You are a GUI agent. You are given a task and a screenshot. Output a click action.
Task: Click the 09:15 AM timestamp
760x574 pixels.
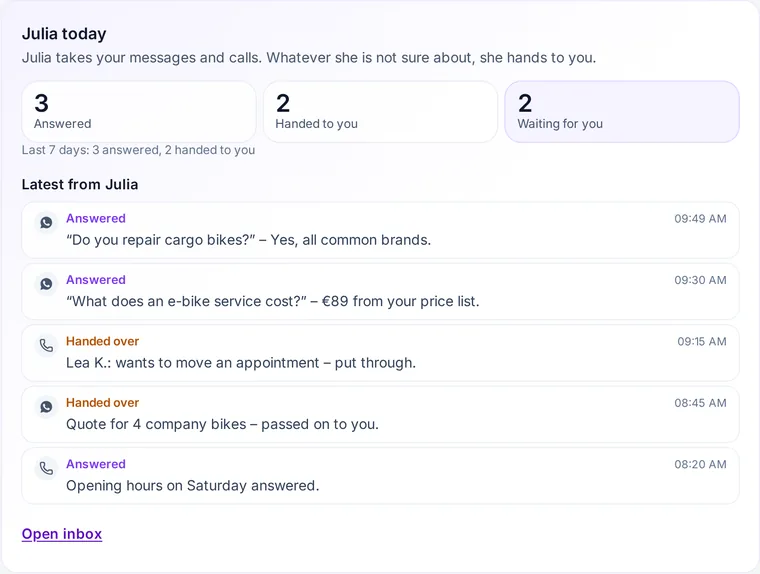coord(702,341)
